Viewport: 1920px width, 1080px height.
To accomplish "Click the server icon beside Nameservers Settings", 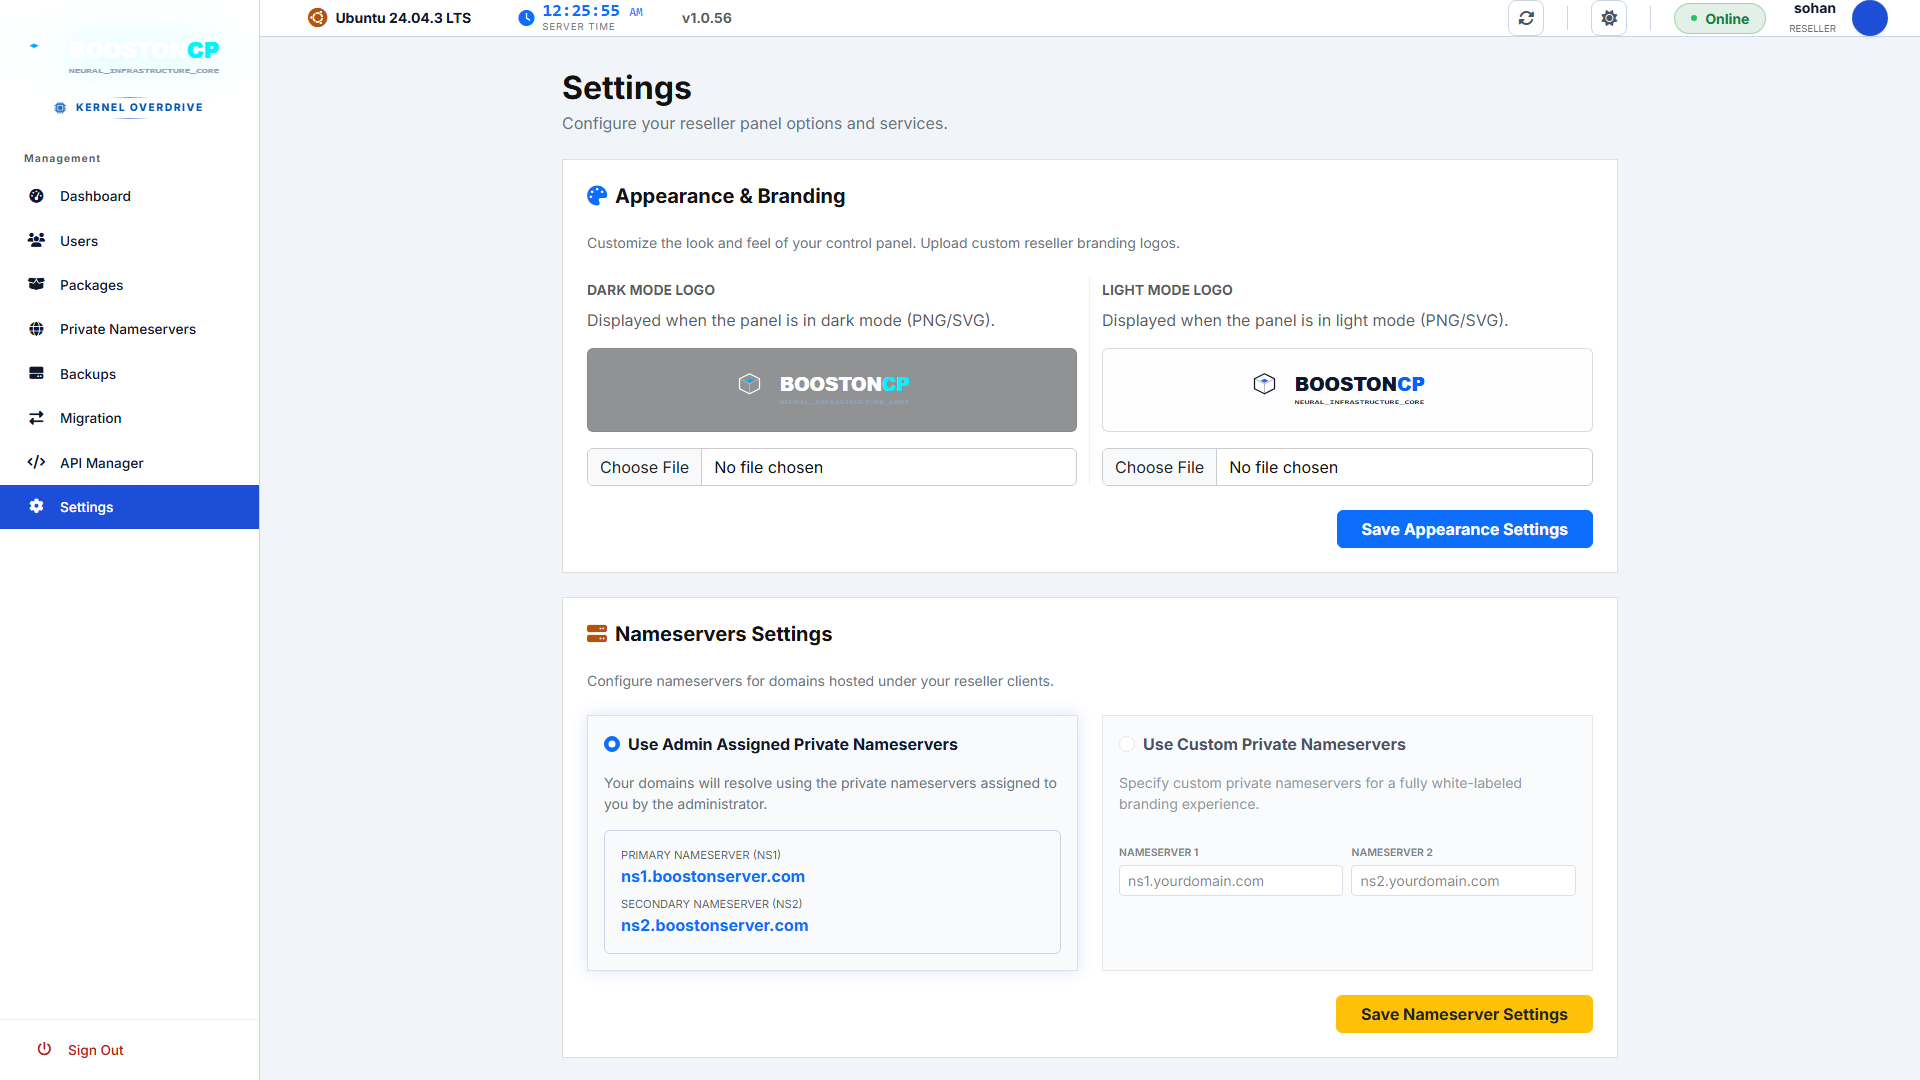I will (597, 633).
